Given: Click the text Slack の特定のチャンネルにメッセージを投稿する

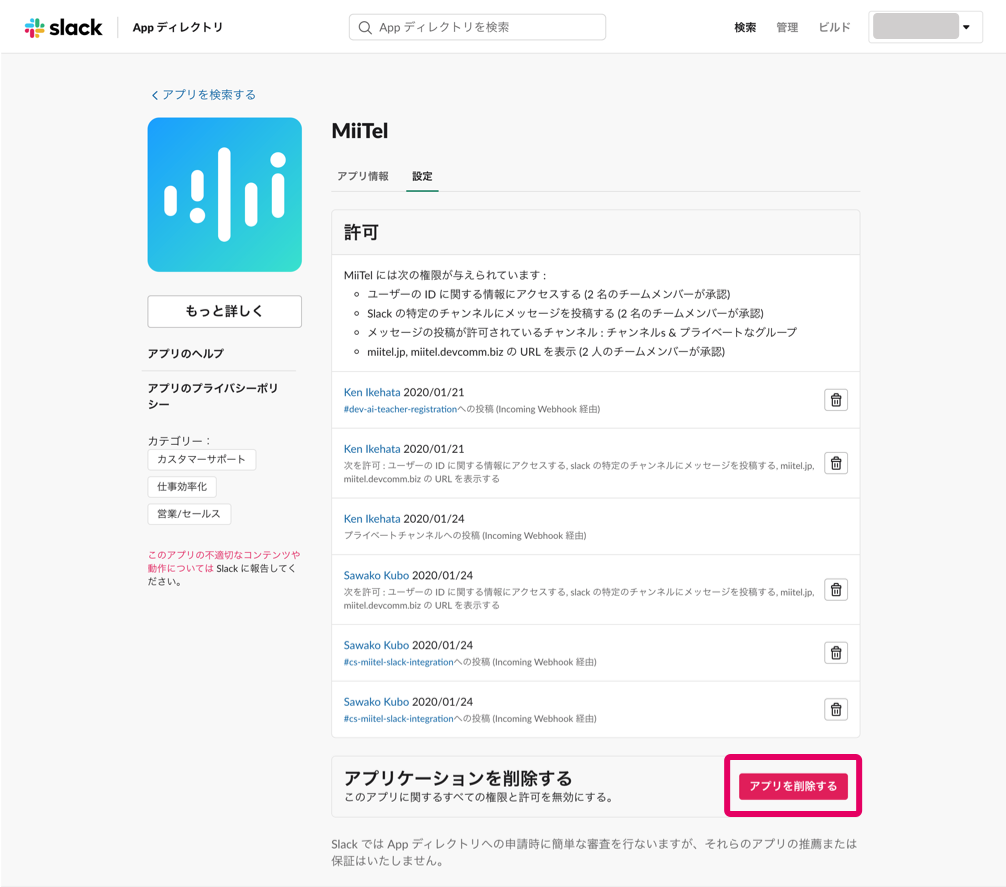Looking at the screenshot, I should click(491, 314).
